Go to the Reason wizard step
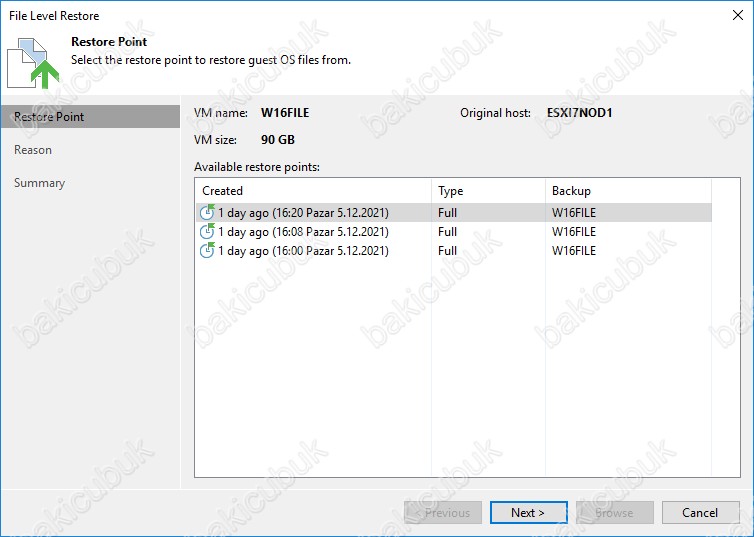 coord(33,150)
